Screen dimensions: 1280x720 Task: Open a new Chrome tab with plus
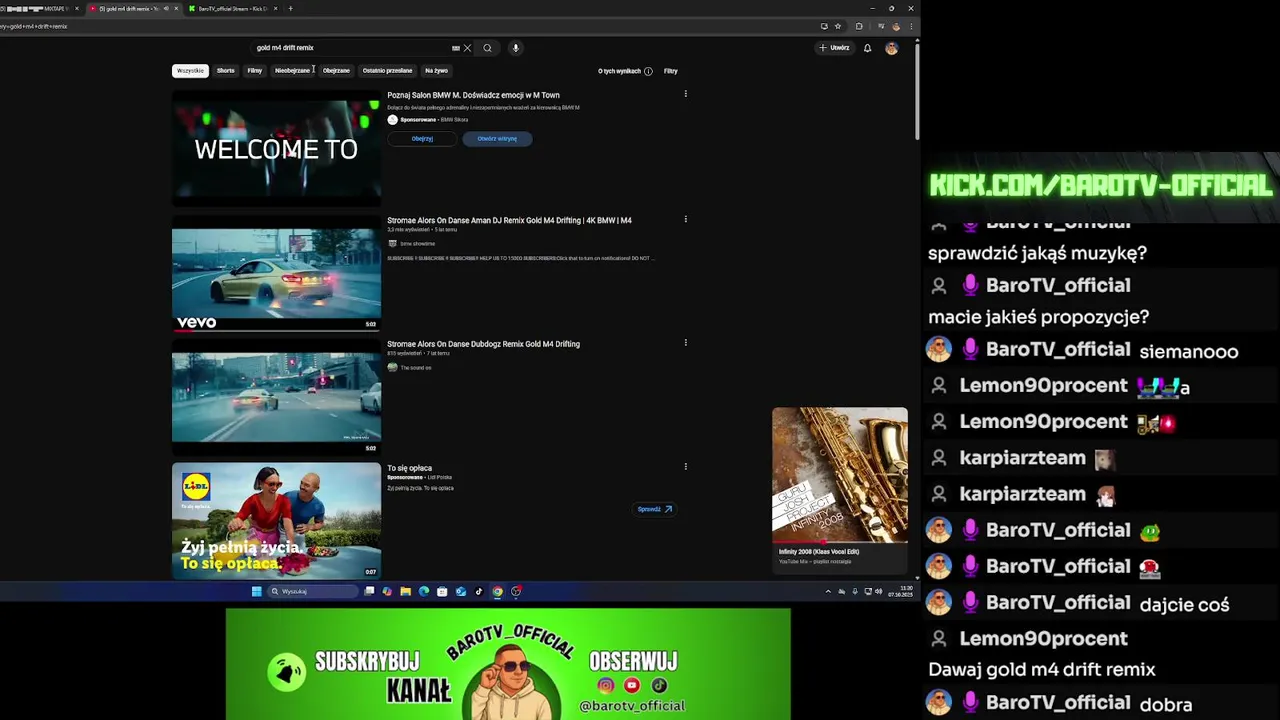click(x=290, y=9)
